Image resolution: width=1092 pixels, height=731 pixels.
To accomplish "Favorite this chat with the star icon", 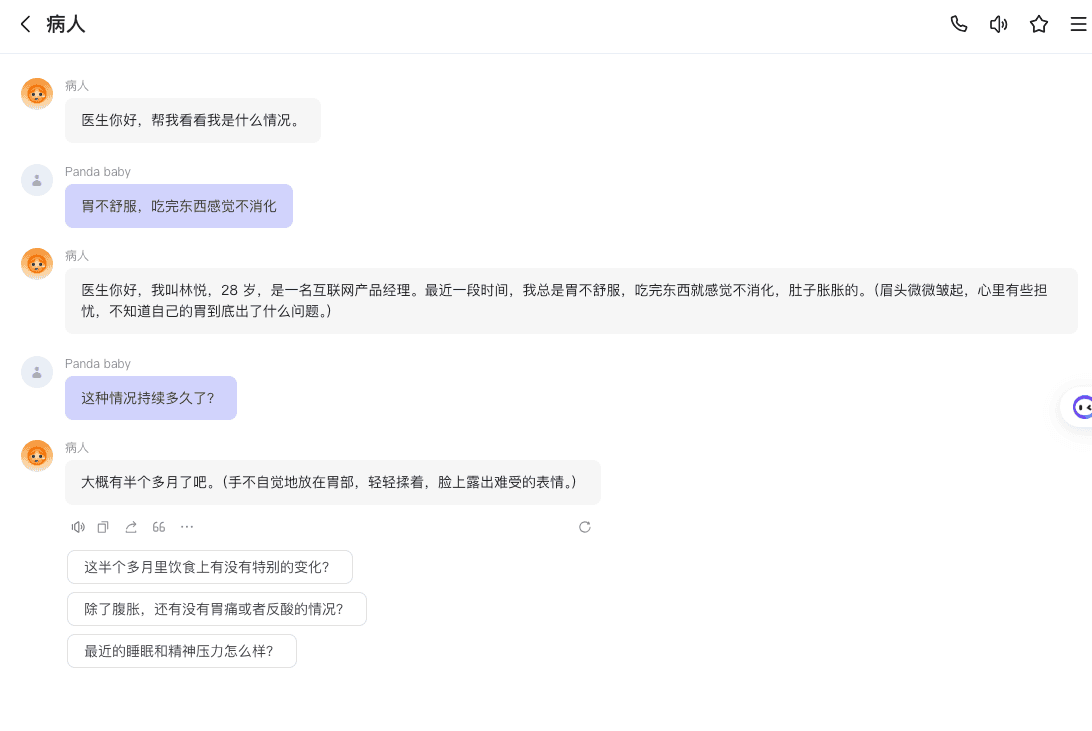I will pos(1038,24).
